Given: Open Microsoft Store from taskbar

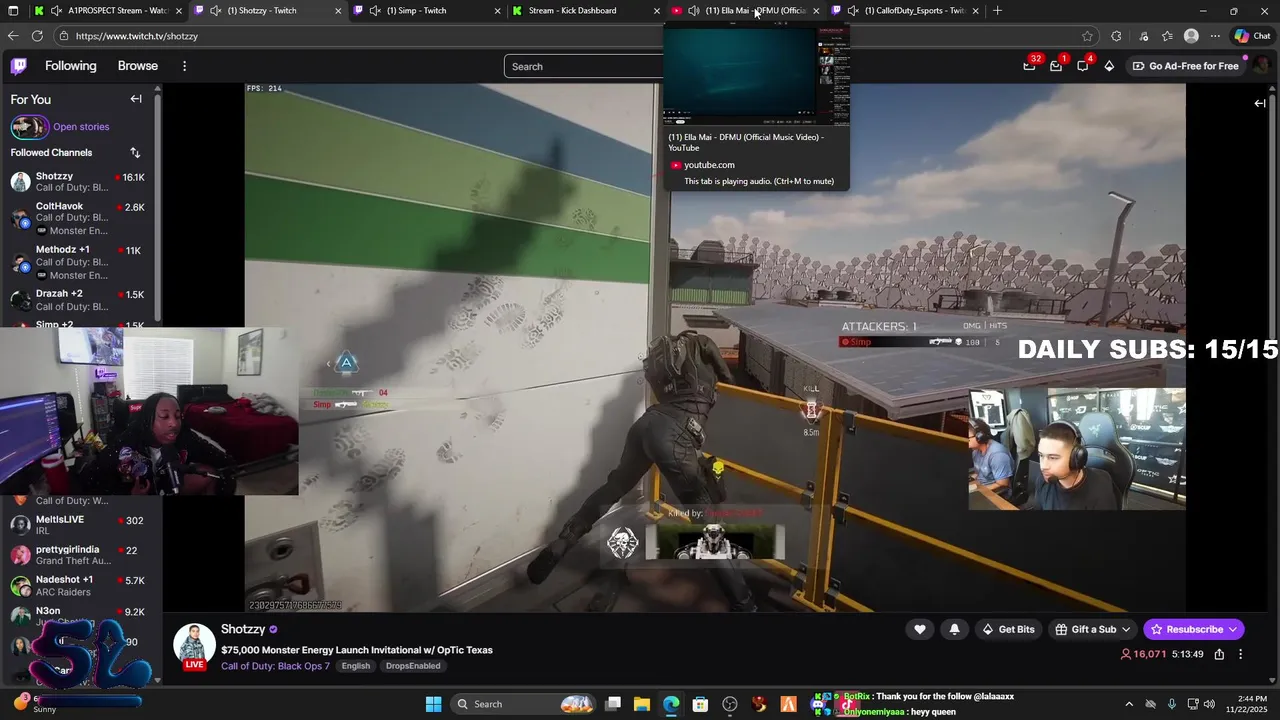Looking at the screenshot, I should [x=700, y=704].
